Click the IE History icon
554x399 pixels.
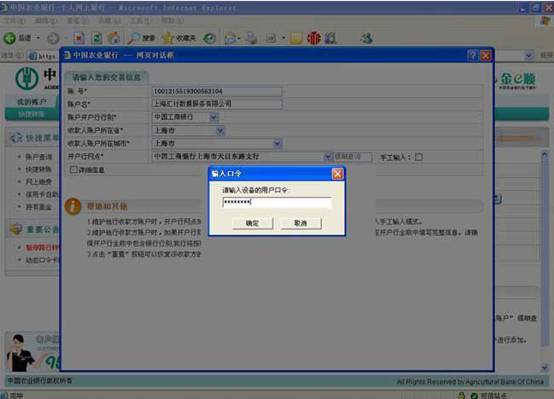210,38
